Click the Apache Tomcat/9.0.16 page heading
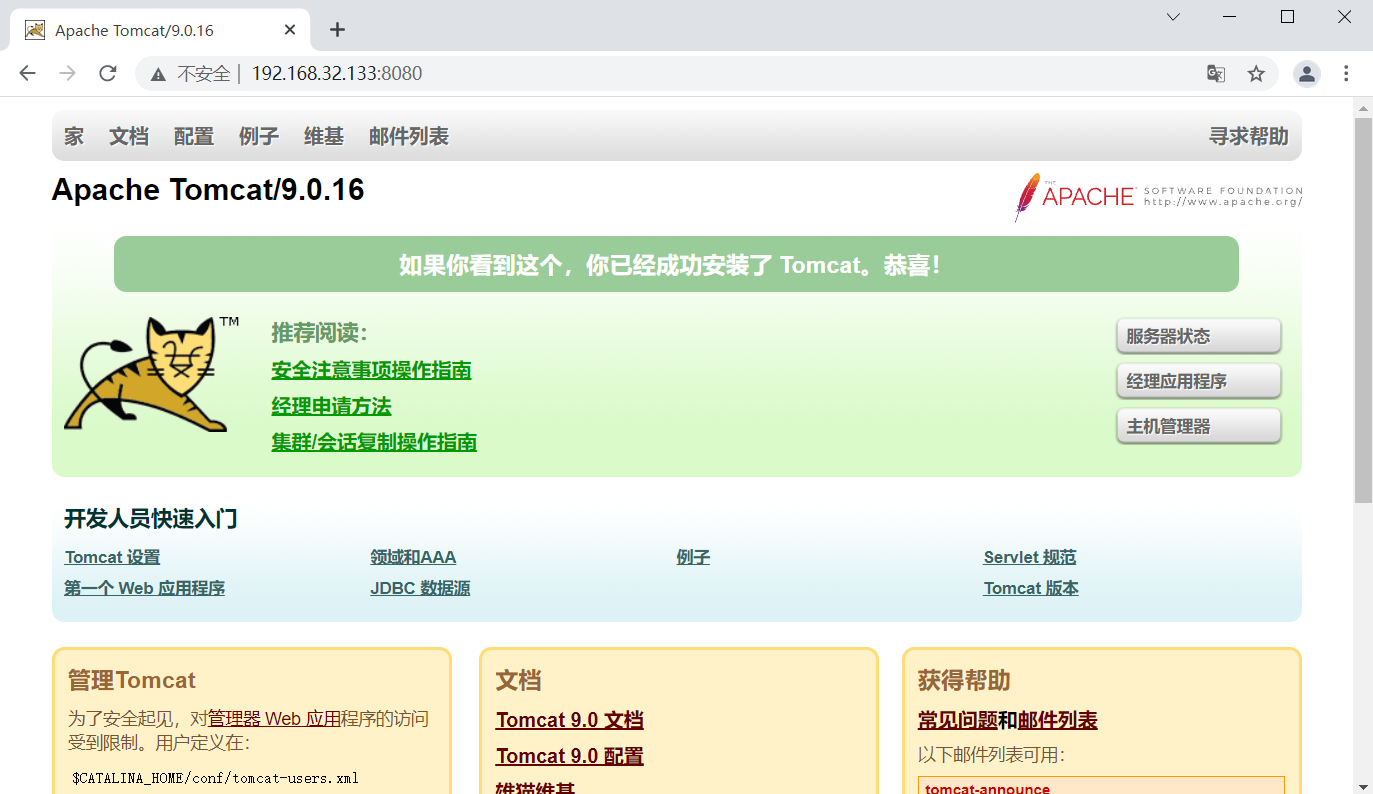 (208, 190)
